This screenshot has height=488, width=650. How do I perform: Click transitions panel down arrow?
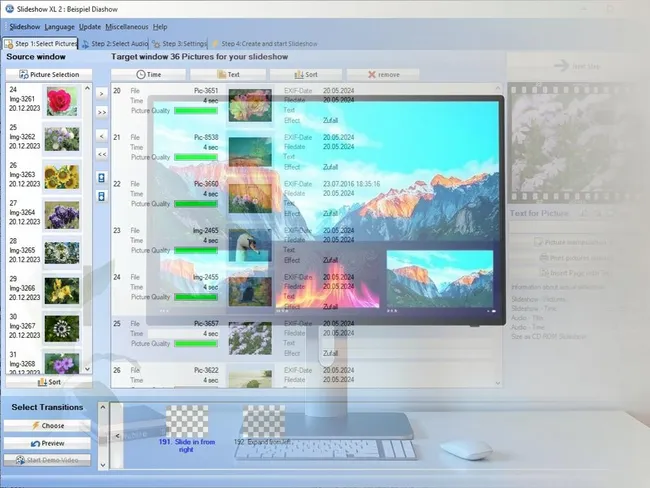pyautogui.click(x=103, y=465)
